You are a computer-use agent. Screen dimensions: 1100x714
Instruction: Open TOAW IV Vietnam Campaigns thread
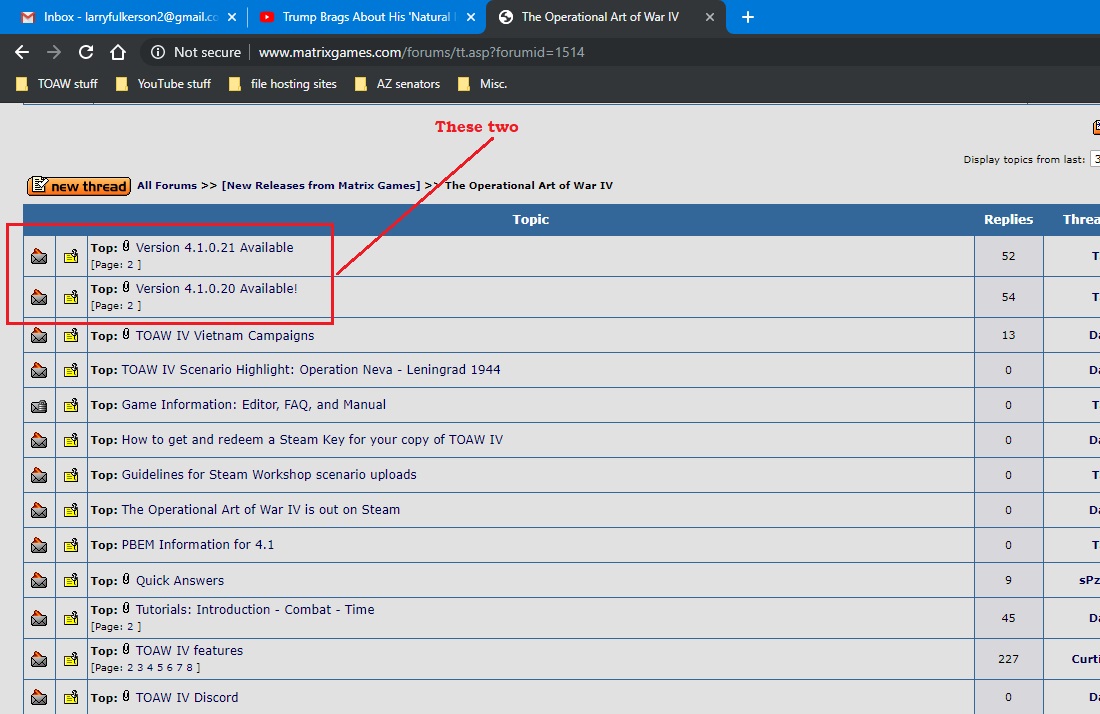pos(224,335)
